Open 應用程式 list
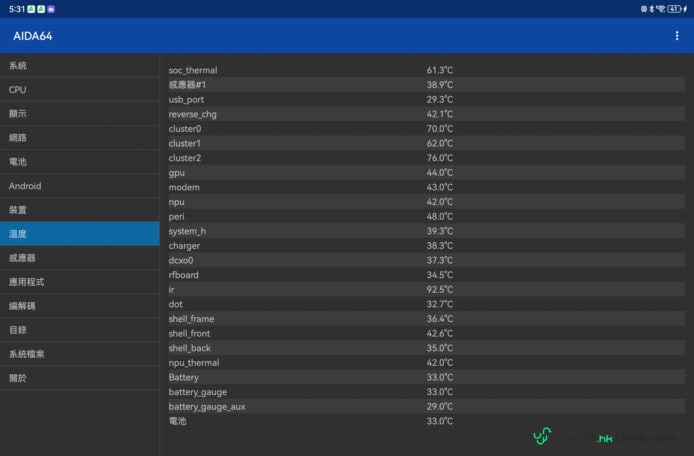The image size is (694, 456). [79, 282]
